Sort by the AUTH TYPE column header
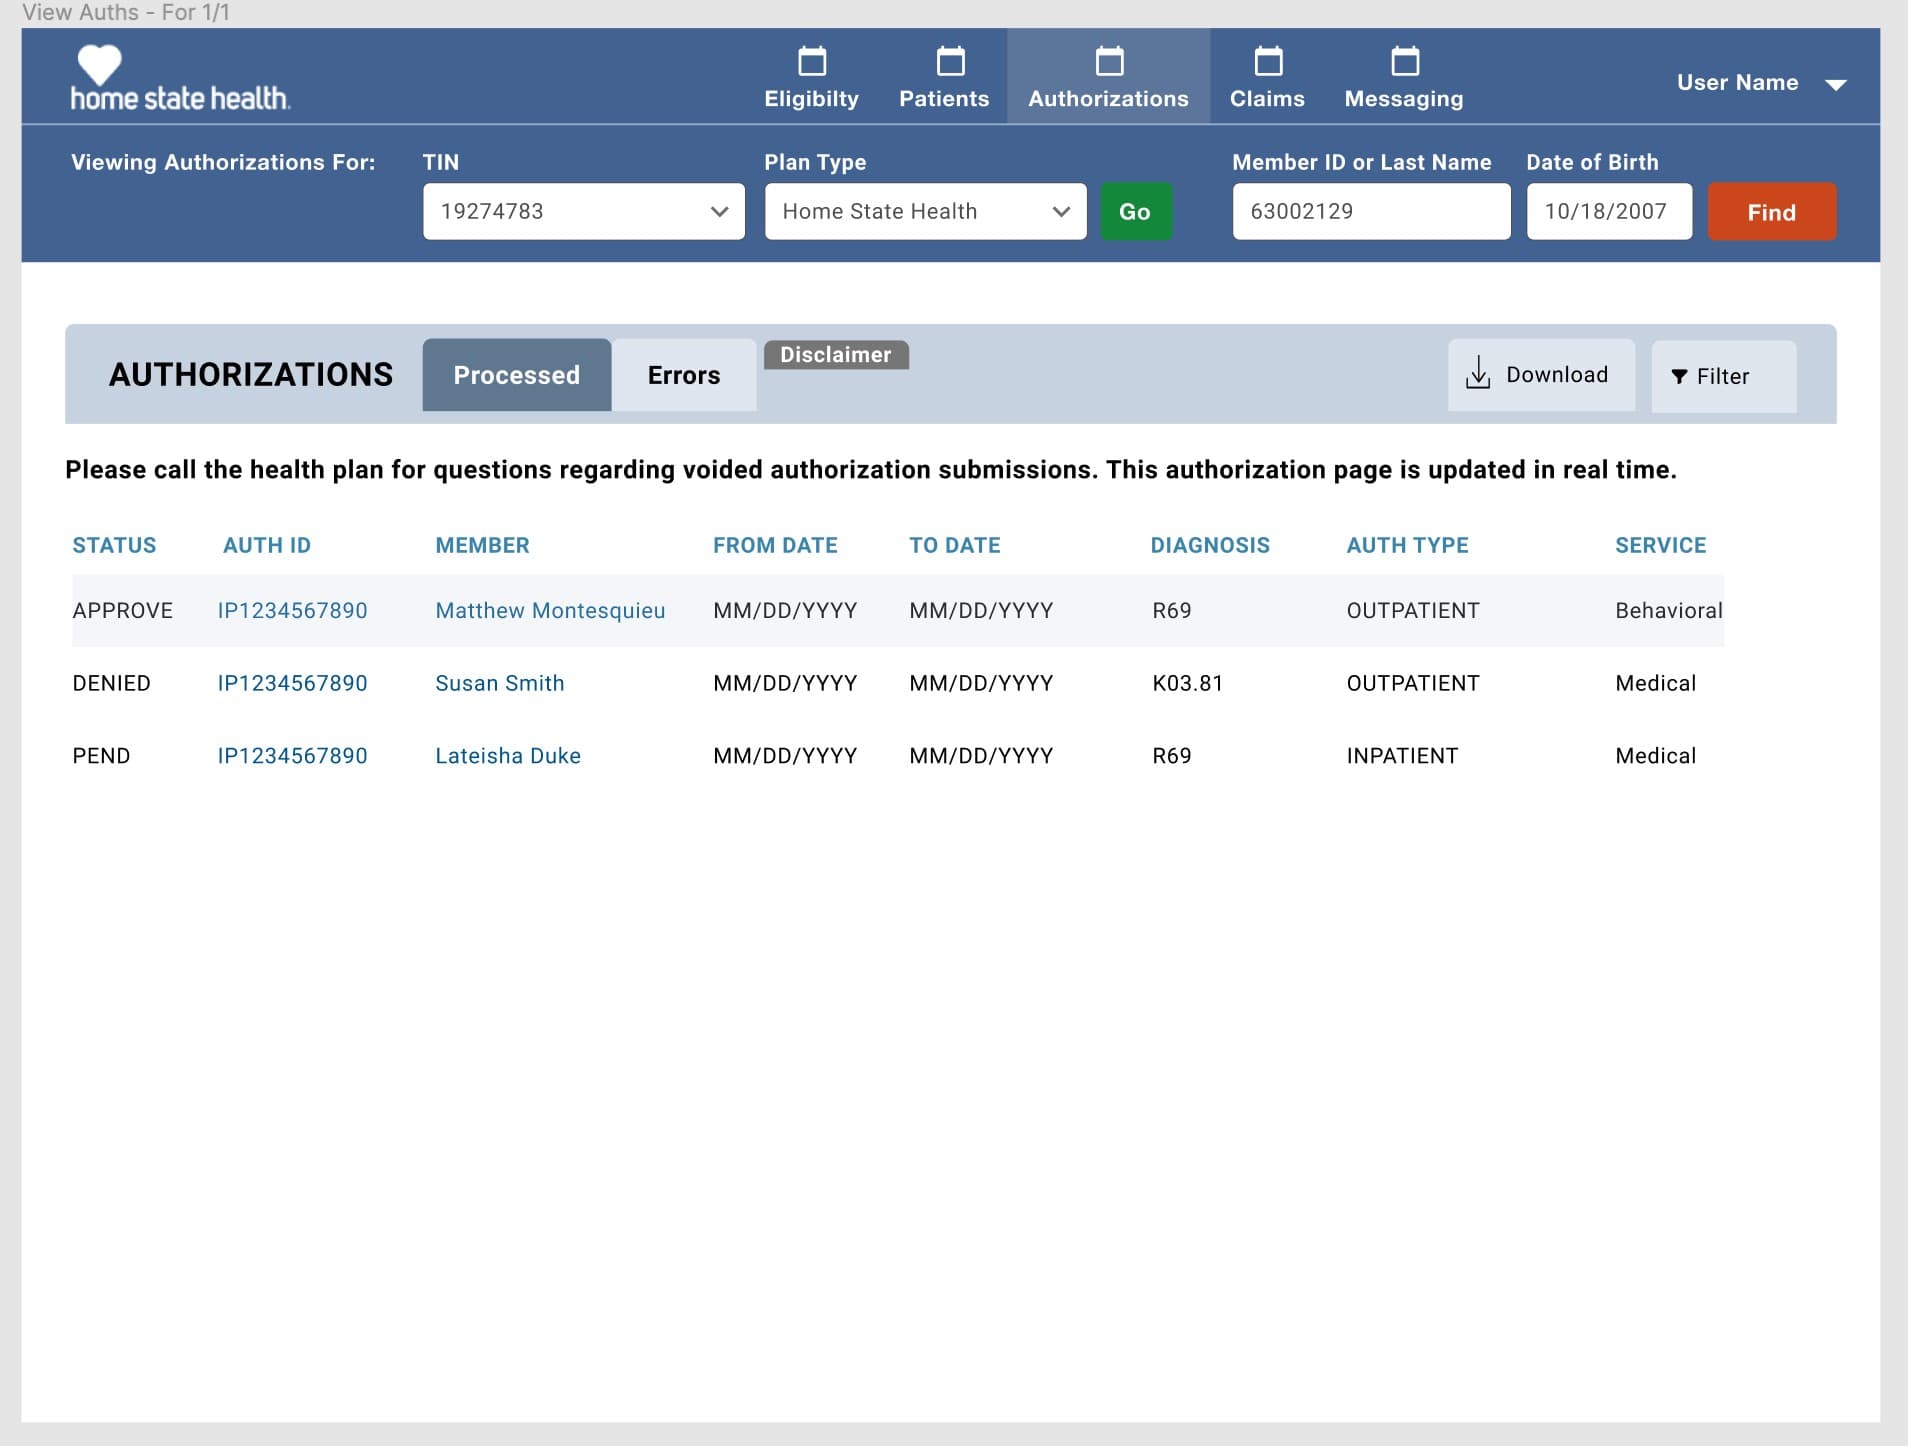This screenshot has width=1908, height=1446. 1408,546
